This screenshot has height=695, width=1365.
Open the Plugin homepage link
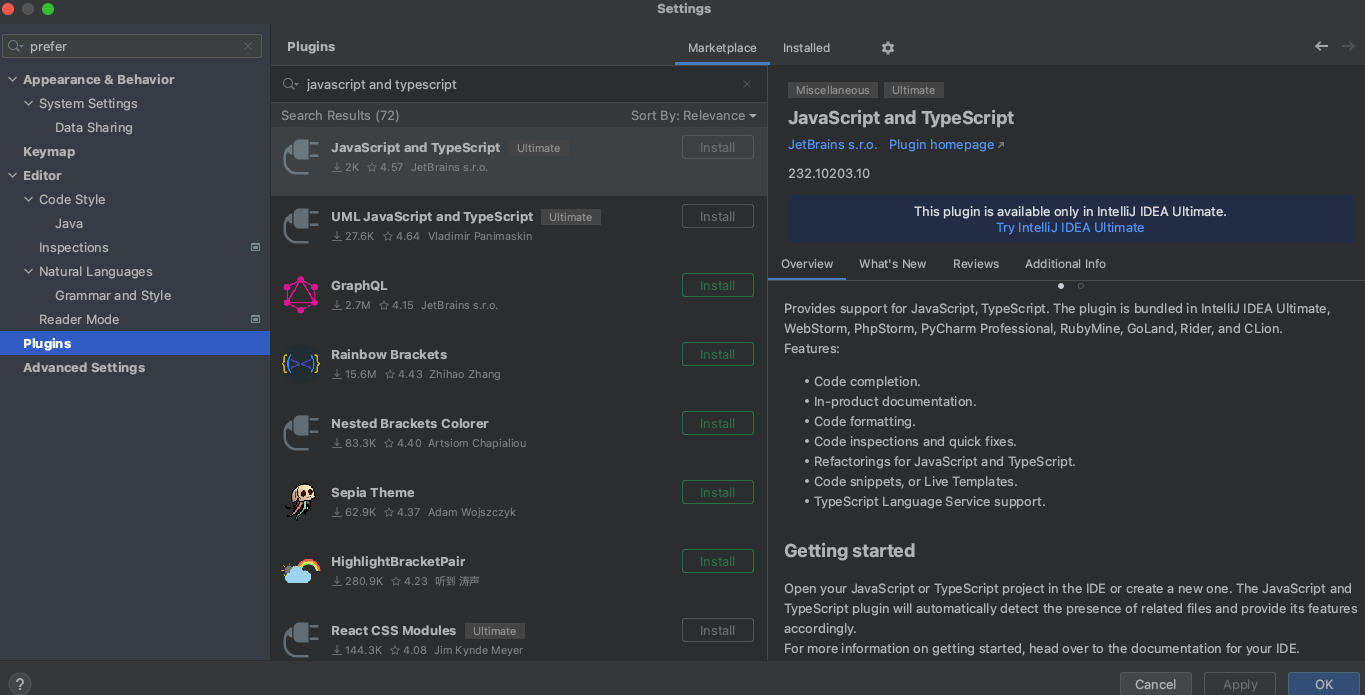(x=941, y=144)
